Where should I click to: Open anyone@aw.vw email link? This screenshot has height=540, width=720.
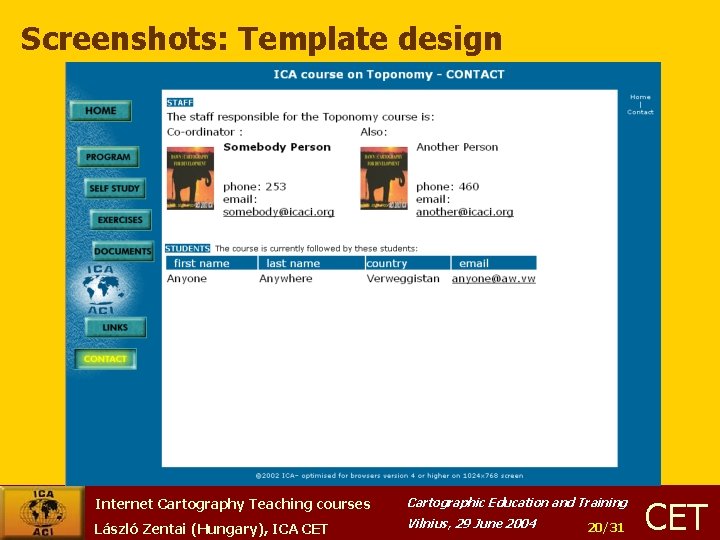(494, 279)
